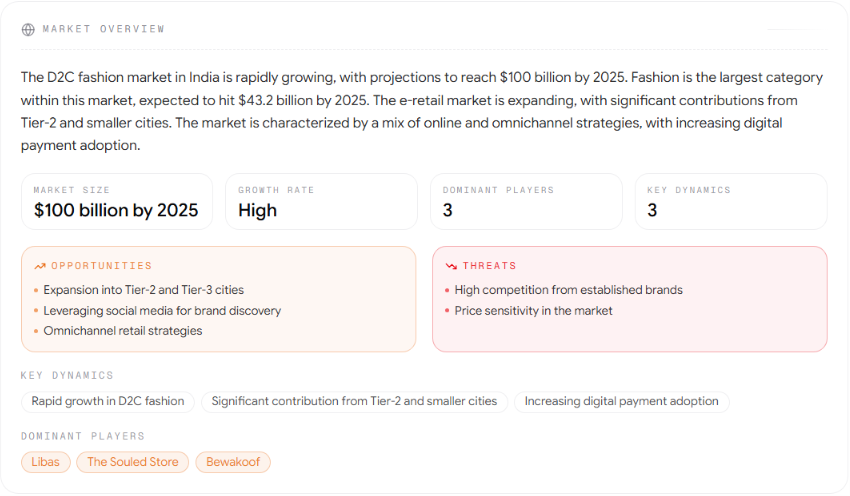Click the Market Overview heading
850x496 pixels.
[104, 29]
